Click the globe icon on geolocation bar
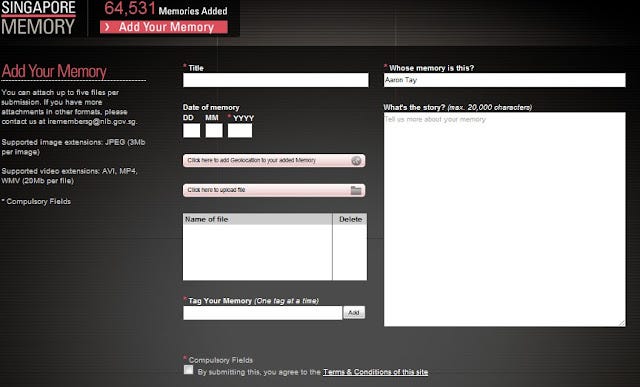 [356, 160]
